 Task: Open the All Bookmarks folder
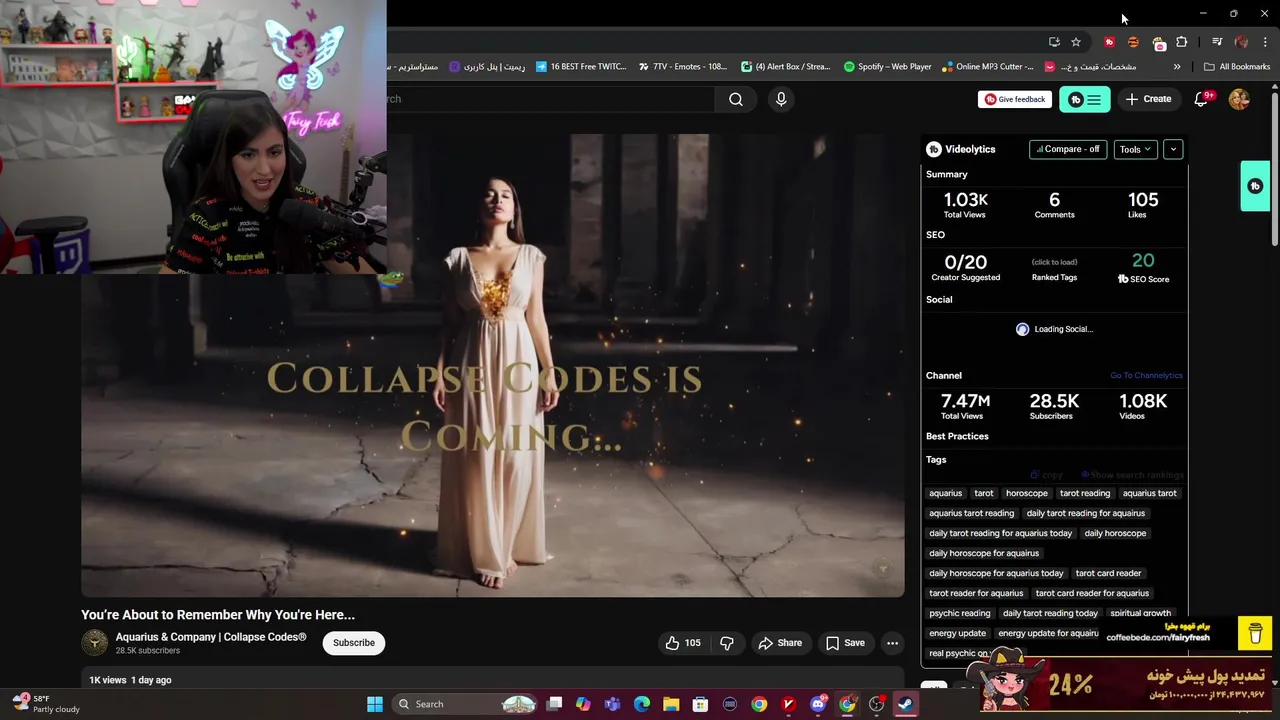1237,67
